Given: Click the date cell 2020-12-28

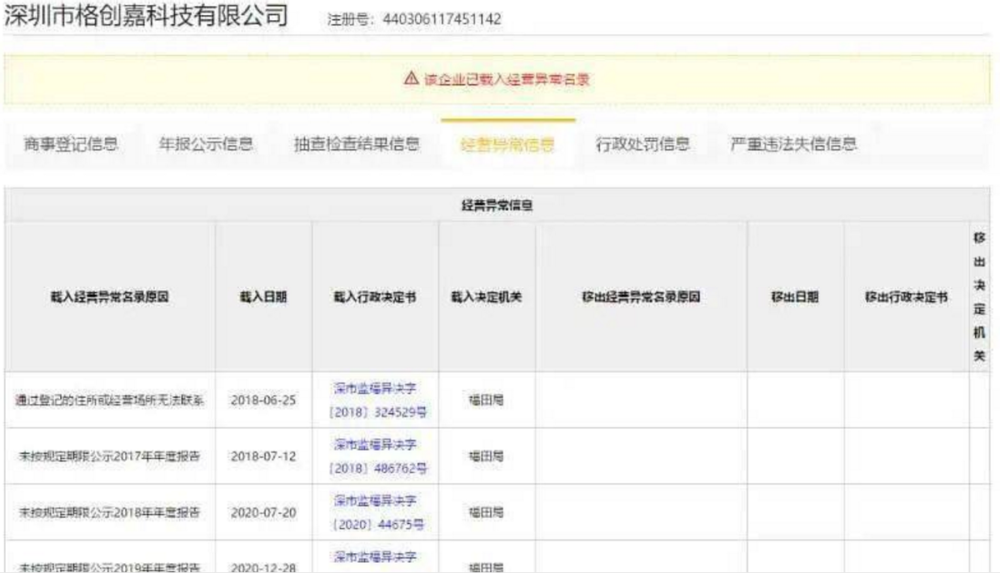Looking at the screenshot, I should tap(263, 567).
